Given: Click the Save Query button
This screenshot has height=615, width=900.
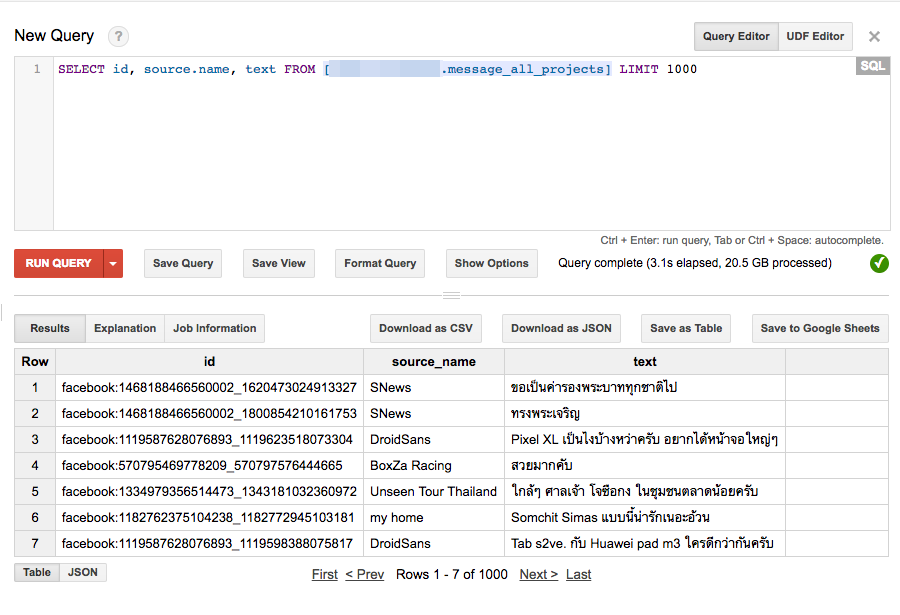Looking at the screenshot, I should click(183, 264).
